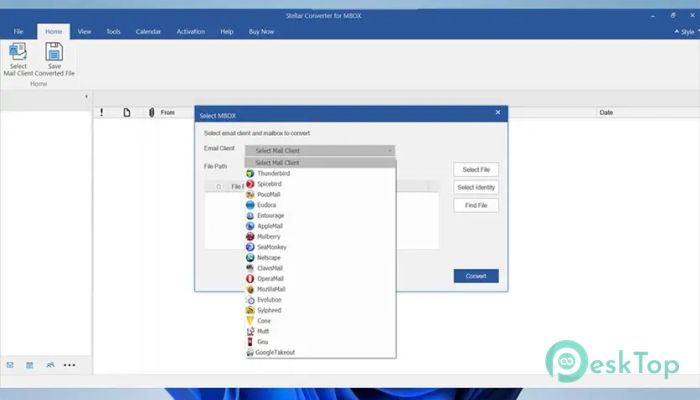Viewport: 700px width, 400px height.
Task: Click the Select Identity button
Action: point(476,188)
